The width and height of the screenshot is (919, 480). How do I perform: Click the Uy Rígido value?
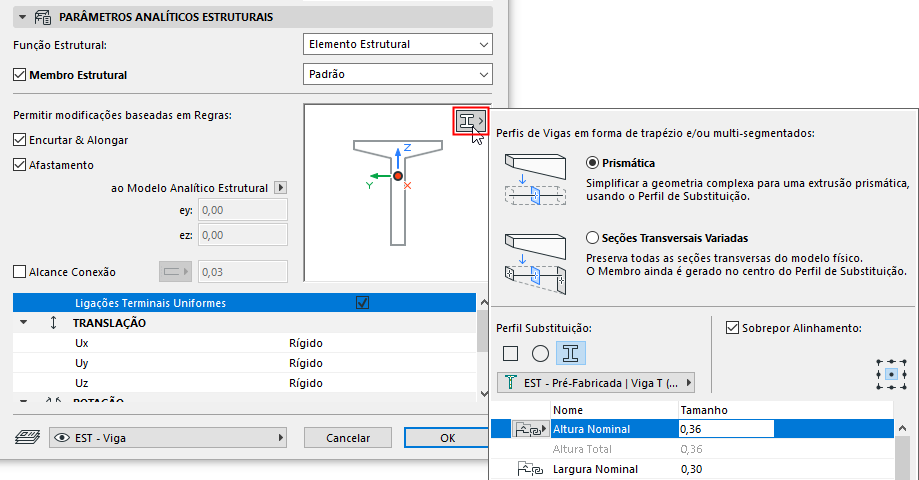305,363
